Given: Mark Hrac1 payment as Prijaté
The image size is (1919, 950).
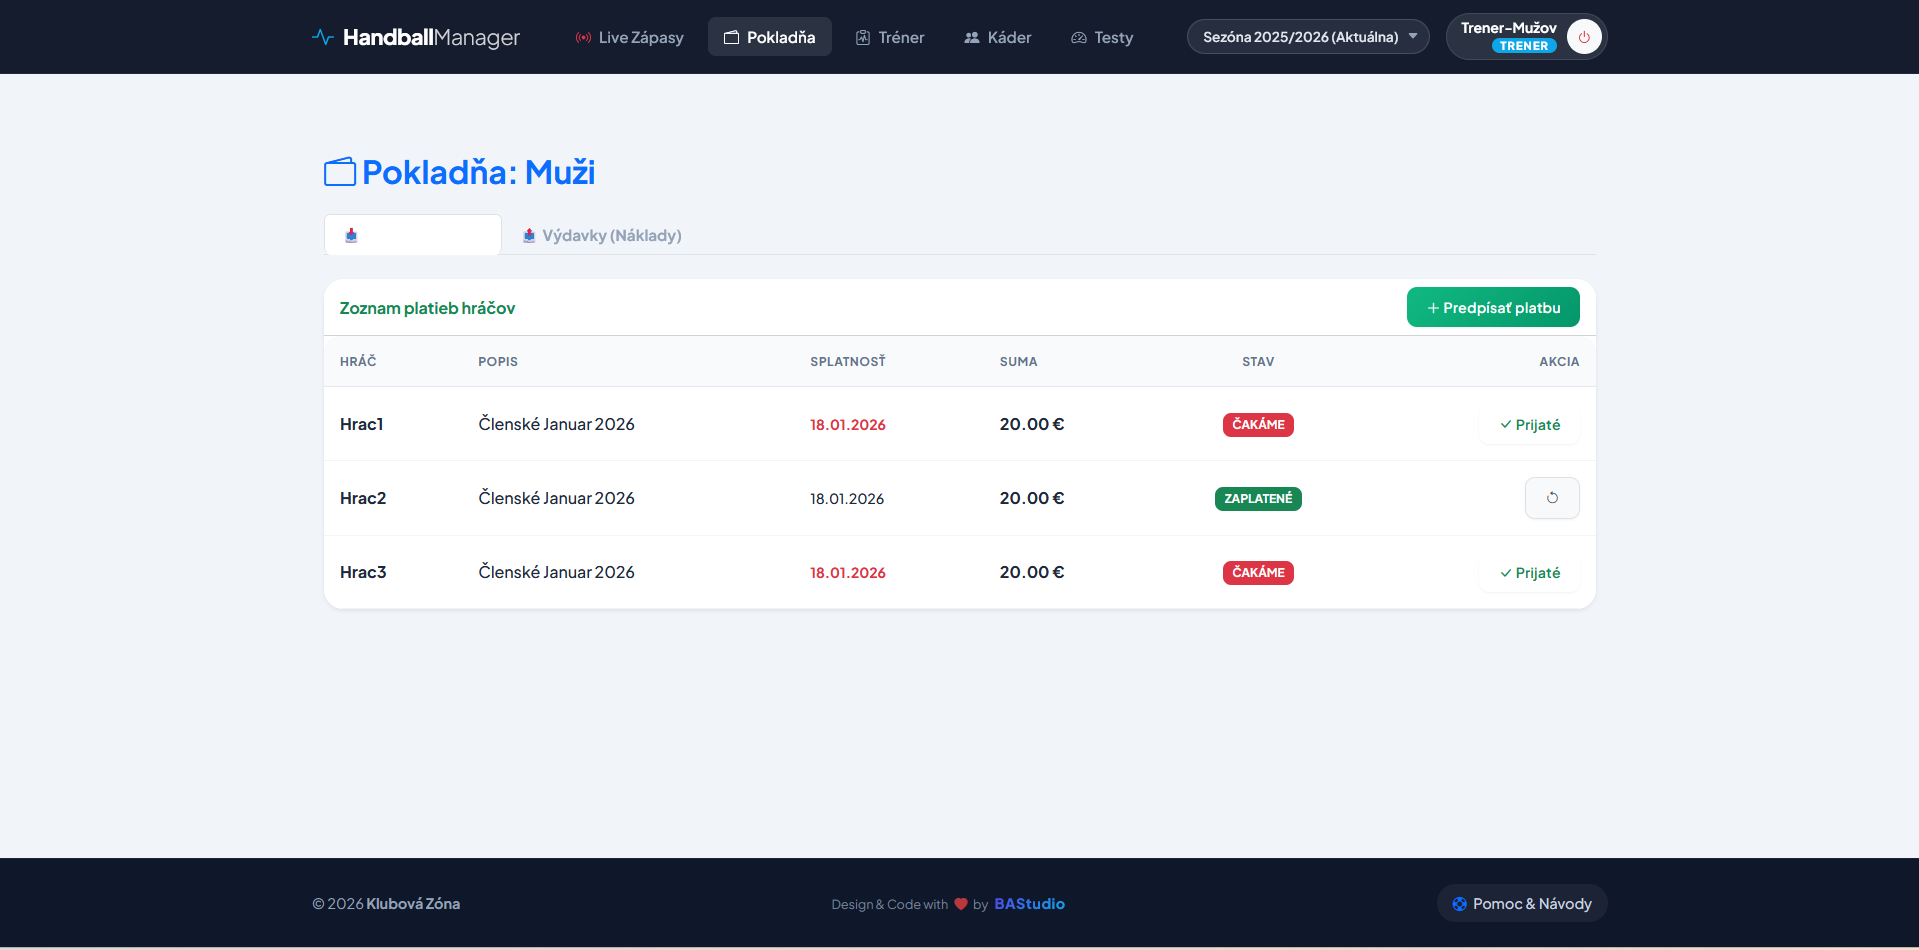Looking at the screenshot, I should click(1529, 425).
